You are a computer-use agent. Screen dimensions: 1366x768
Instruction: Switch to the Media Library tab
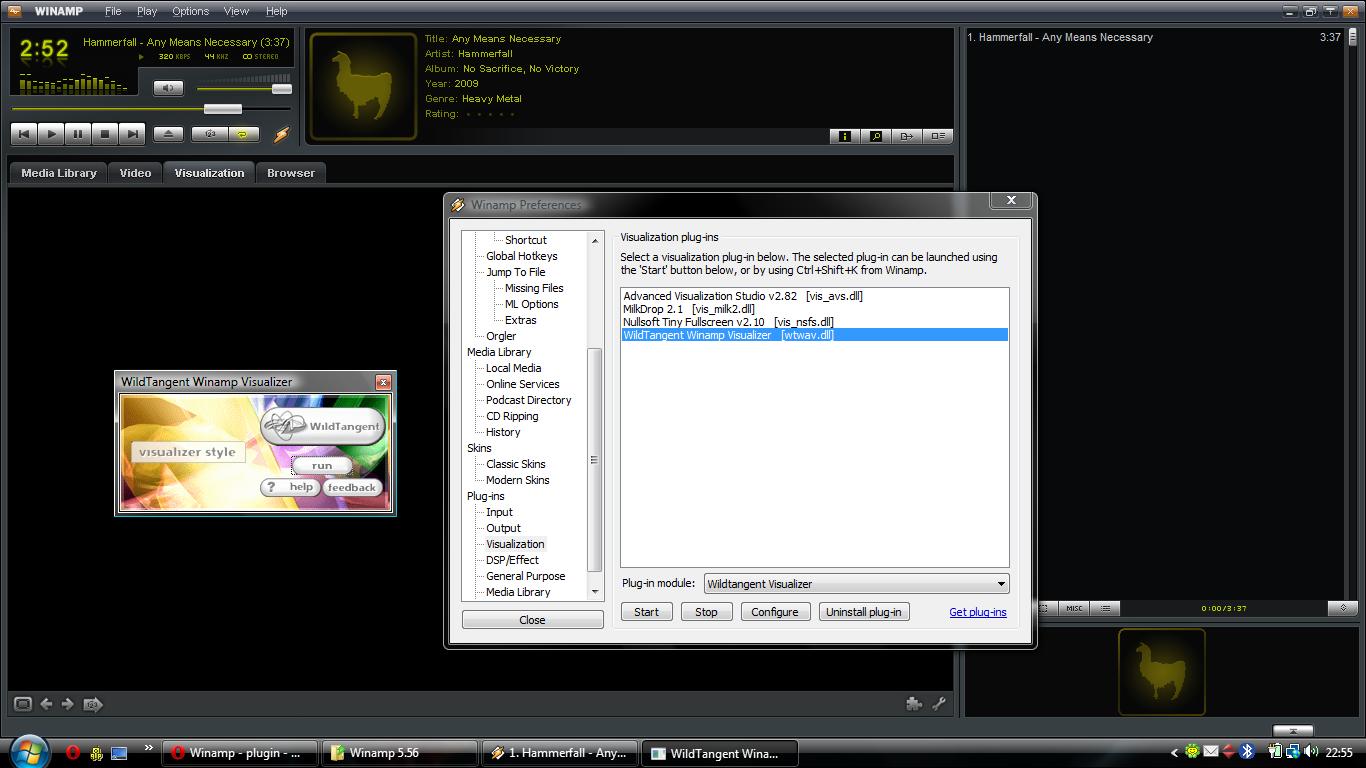click(x=59, y=173)
